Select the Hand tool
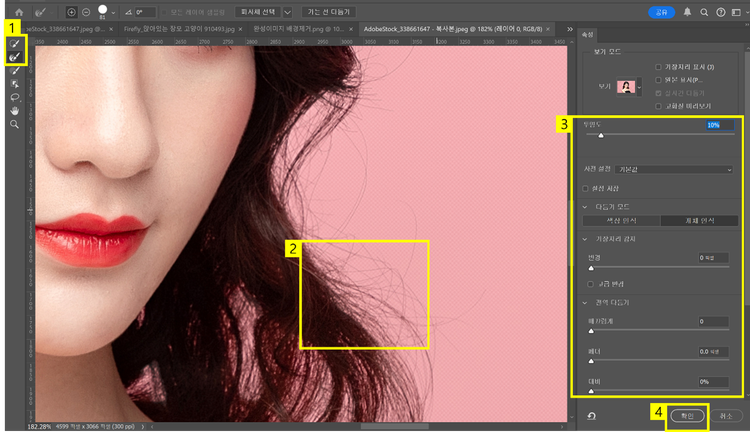 tap(15, 110)
